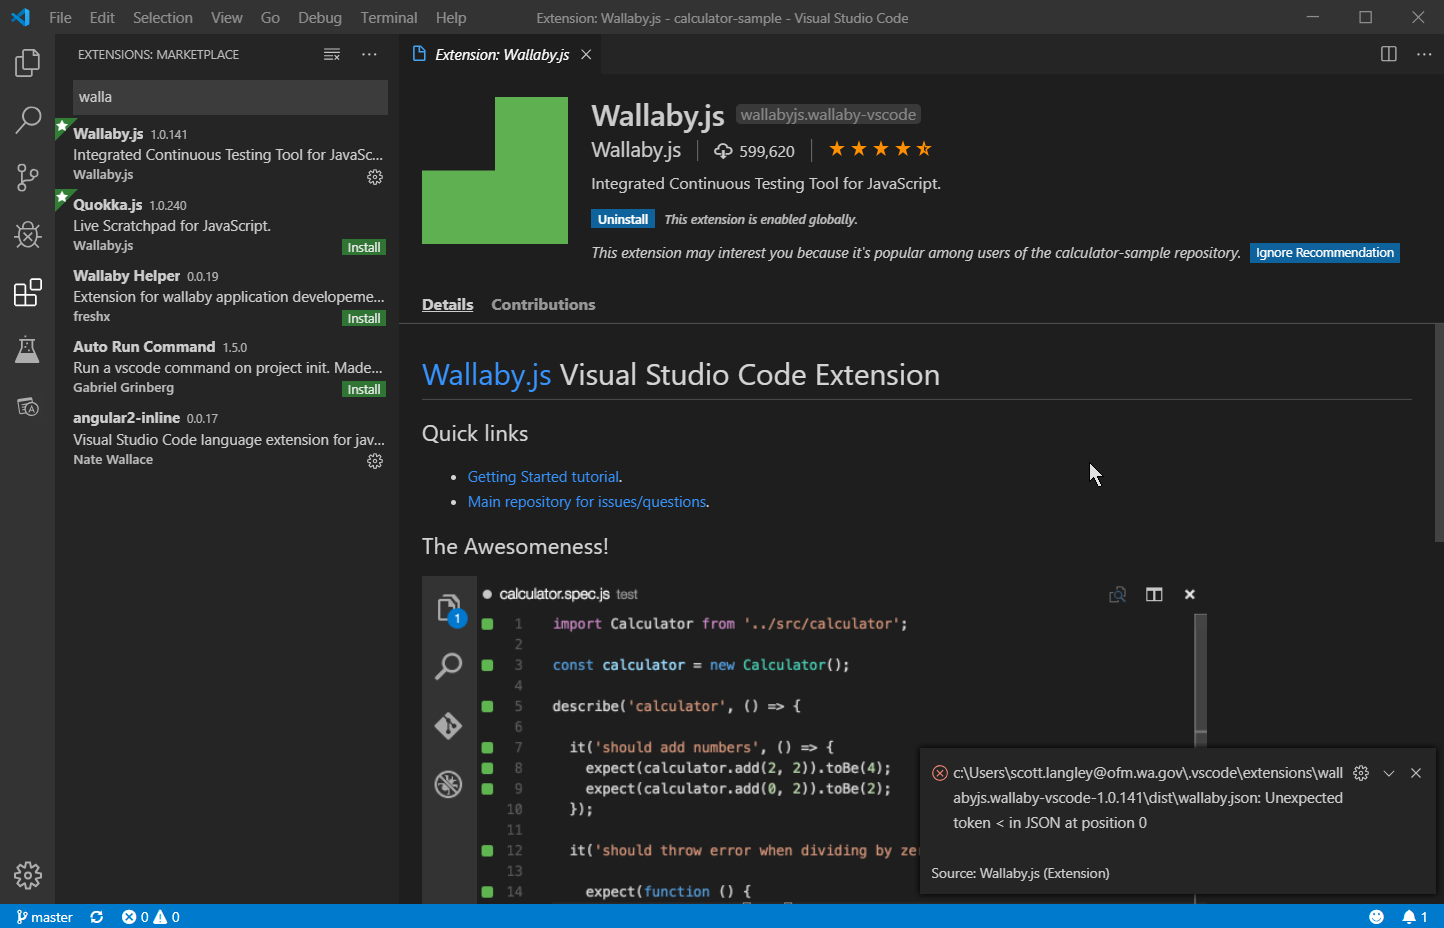
Task: Close the Extension: Wallaby.js tab
Action: 586,54
